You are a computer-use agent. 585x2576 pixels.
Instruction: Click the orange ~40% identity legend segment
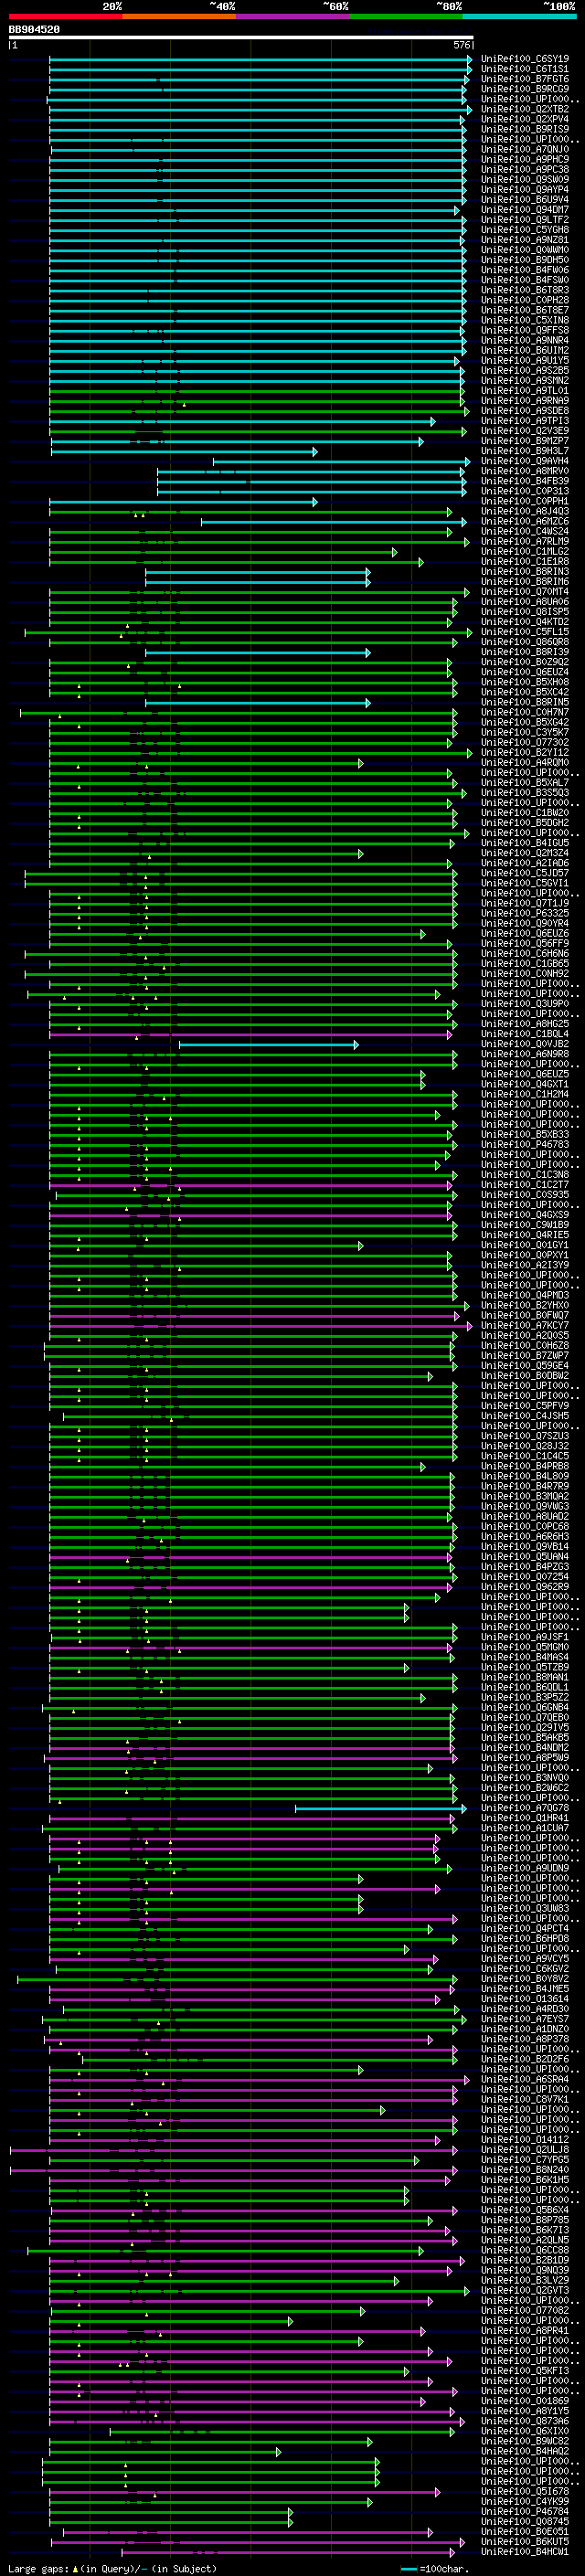coord(179,16)
